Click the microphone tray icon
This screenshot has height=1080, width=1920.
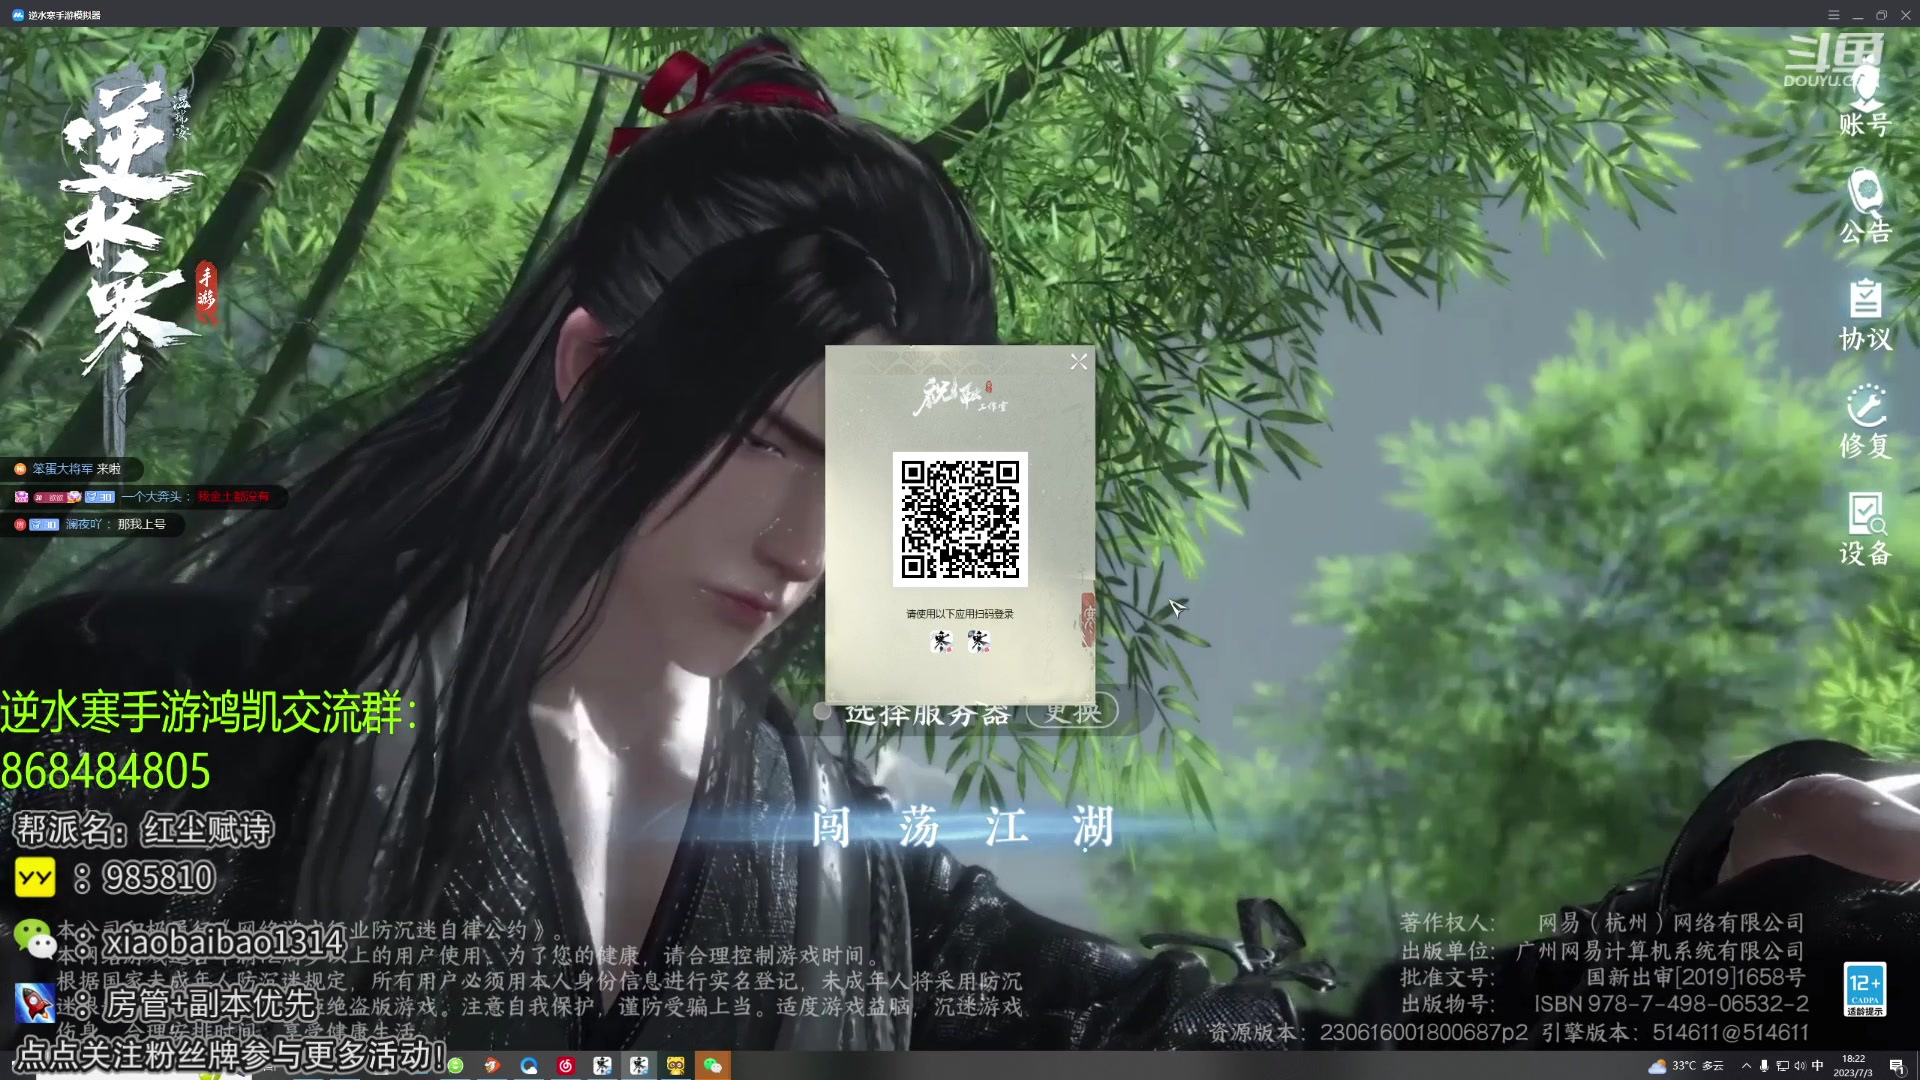[x=1764, y=1066]
